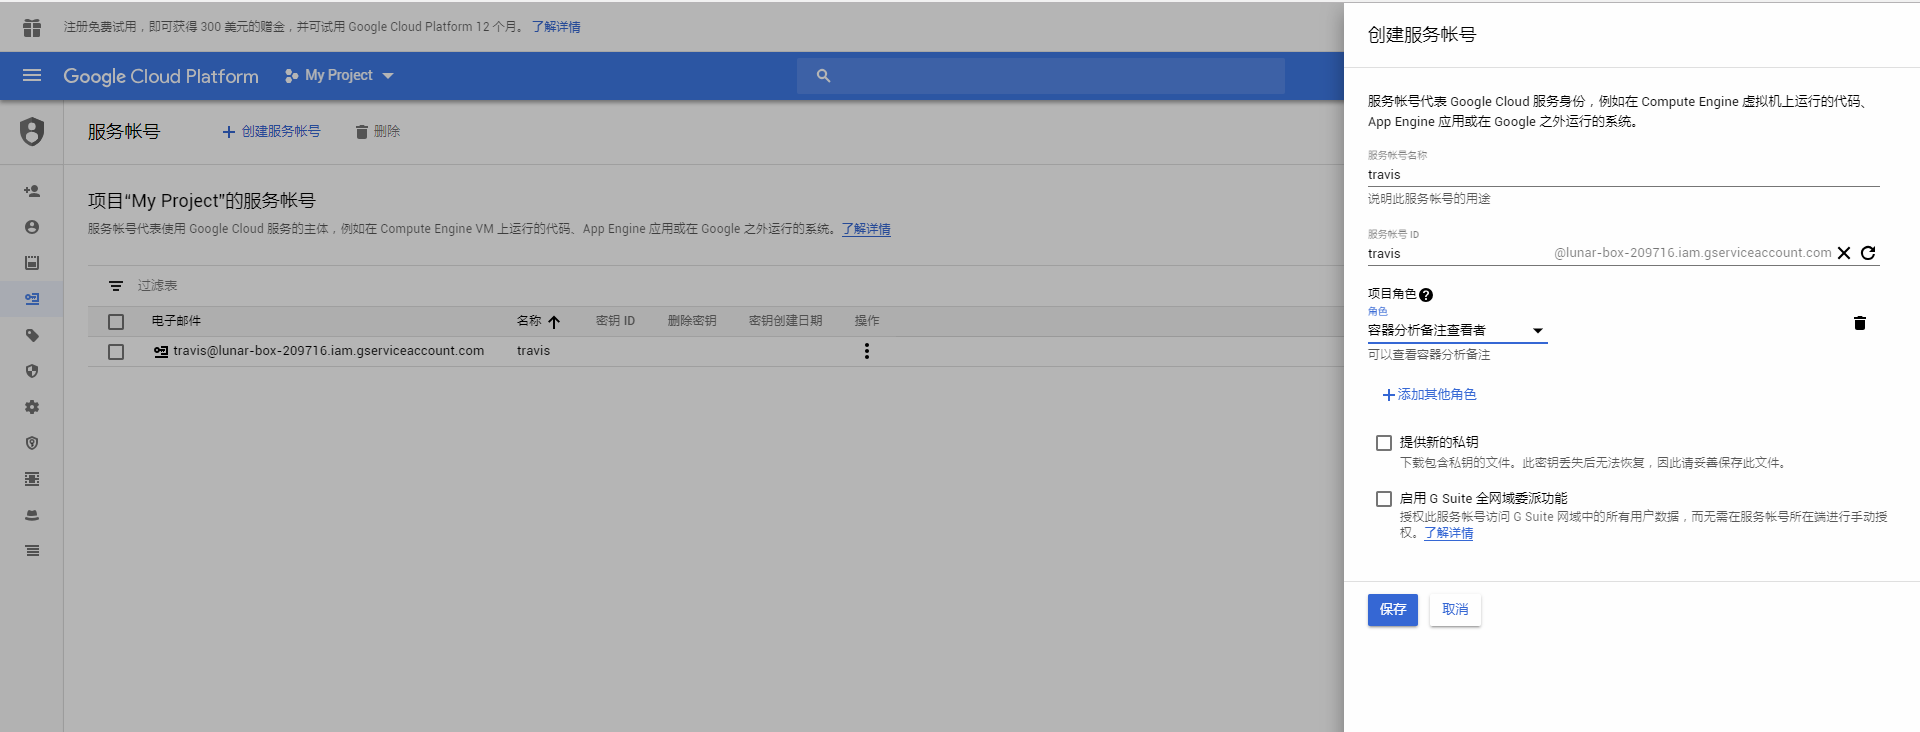This screenshot has height=732, width=1920.
Task: Click Google Cloud Platform logo
Action: pyautogui.click(x=161, y=76)
